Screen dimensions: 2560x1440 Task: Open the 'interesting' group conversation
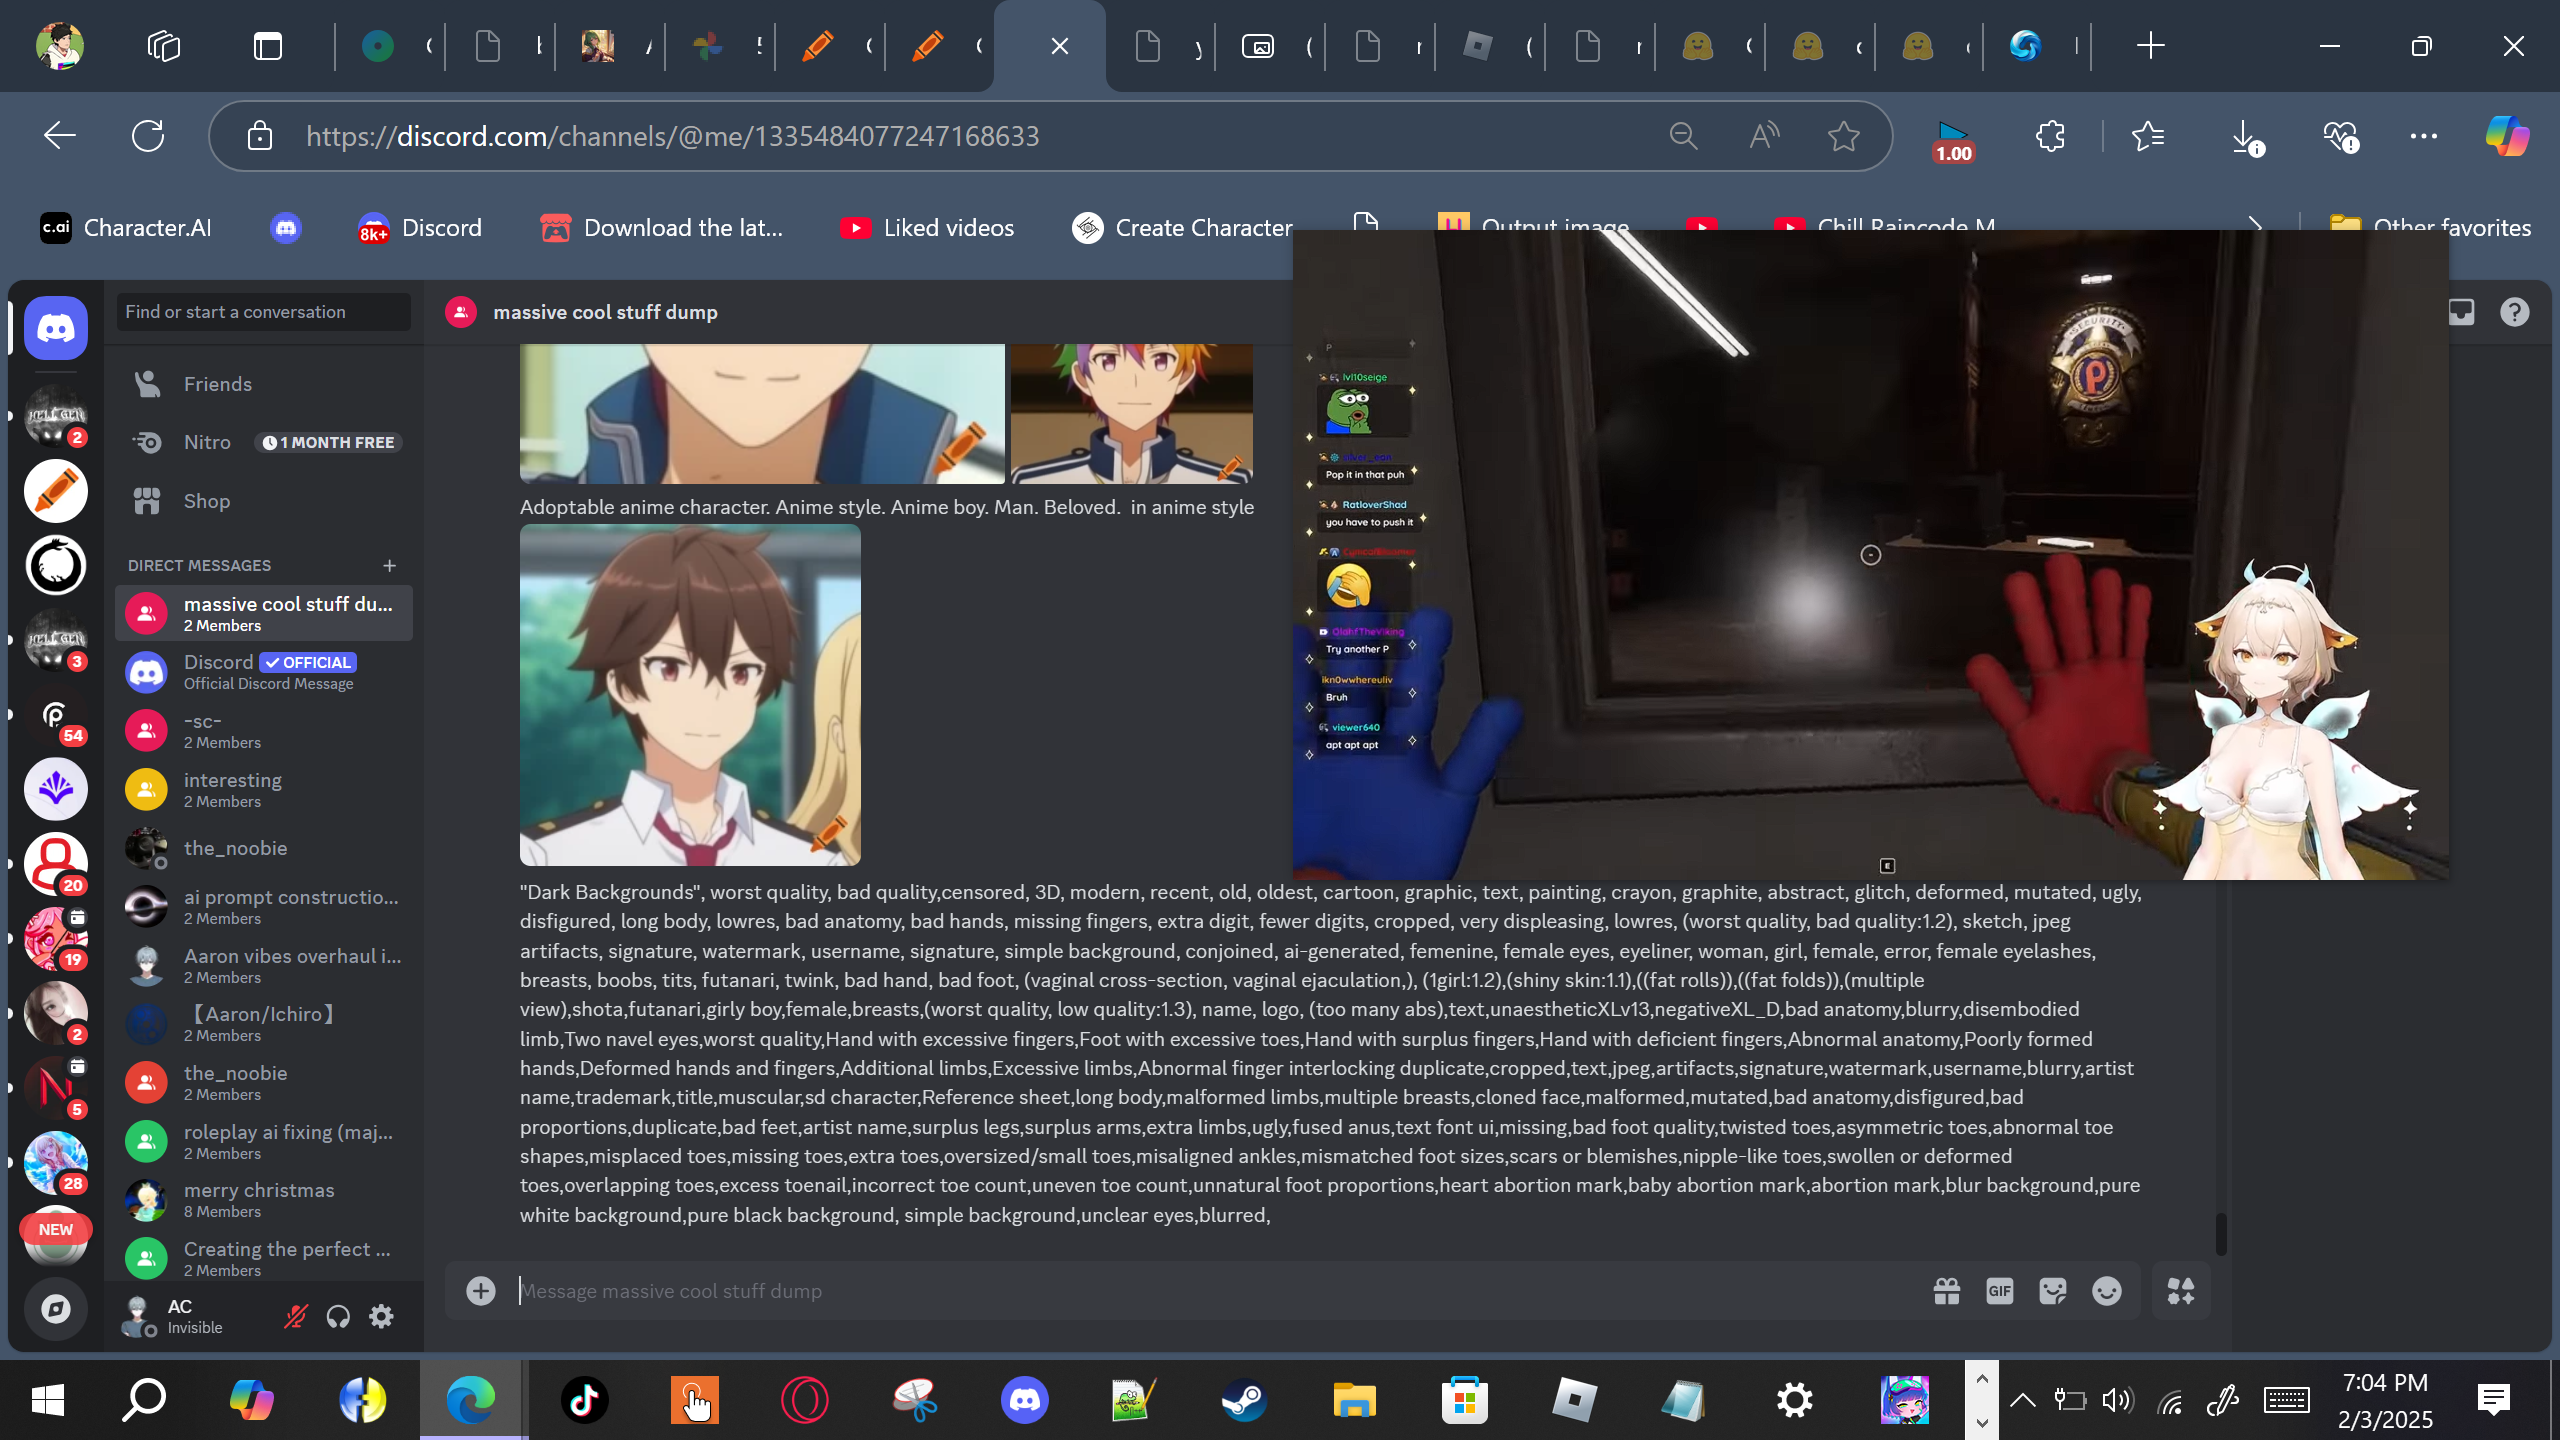point(264,790)
